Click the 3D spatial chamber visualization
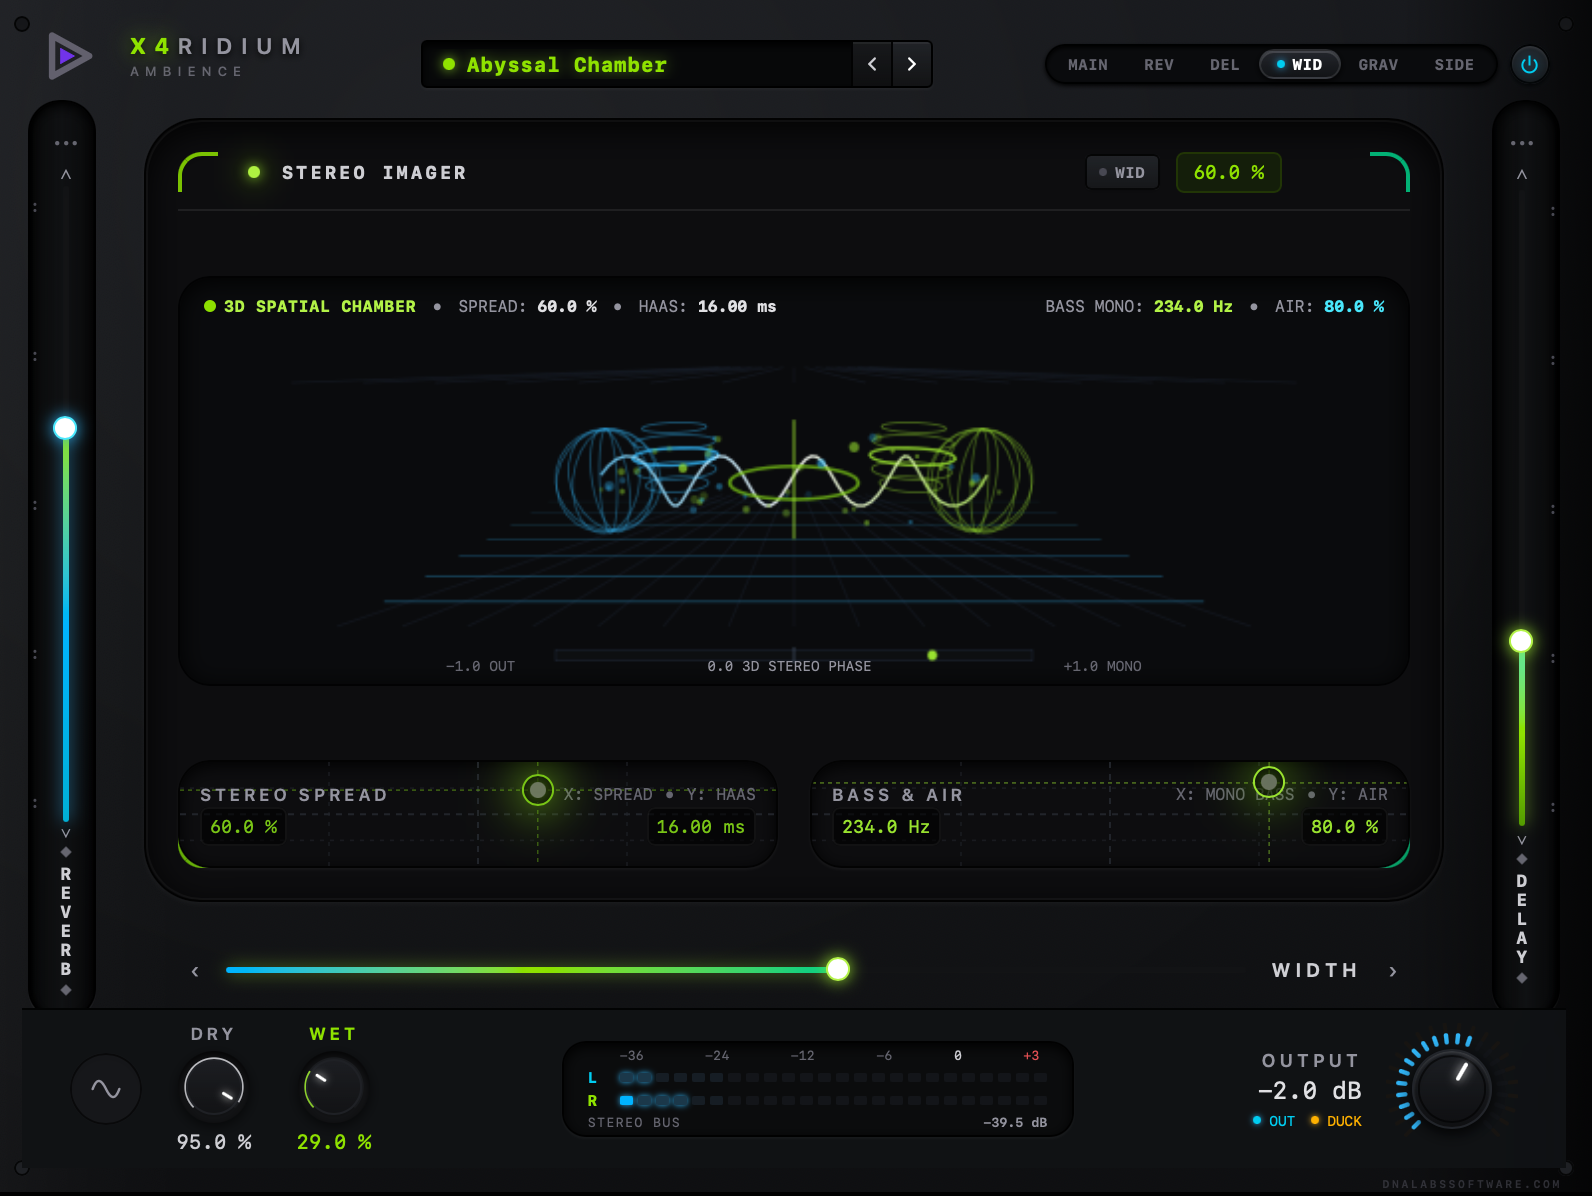The width and height of the screenshot is (1592, 1196). [794, 480]
